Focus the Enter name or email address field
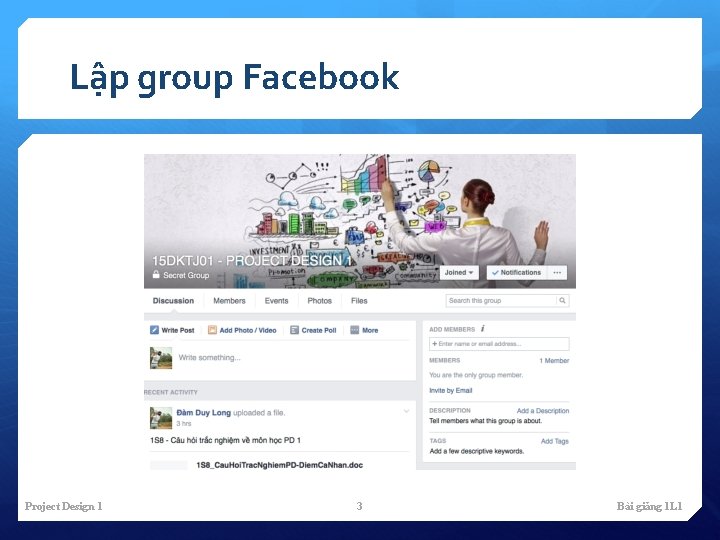The height and width of the screenshot is (540, 720). [499, 343]
